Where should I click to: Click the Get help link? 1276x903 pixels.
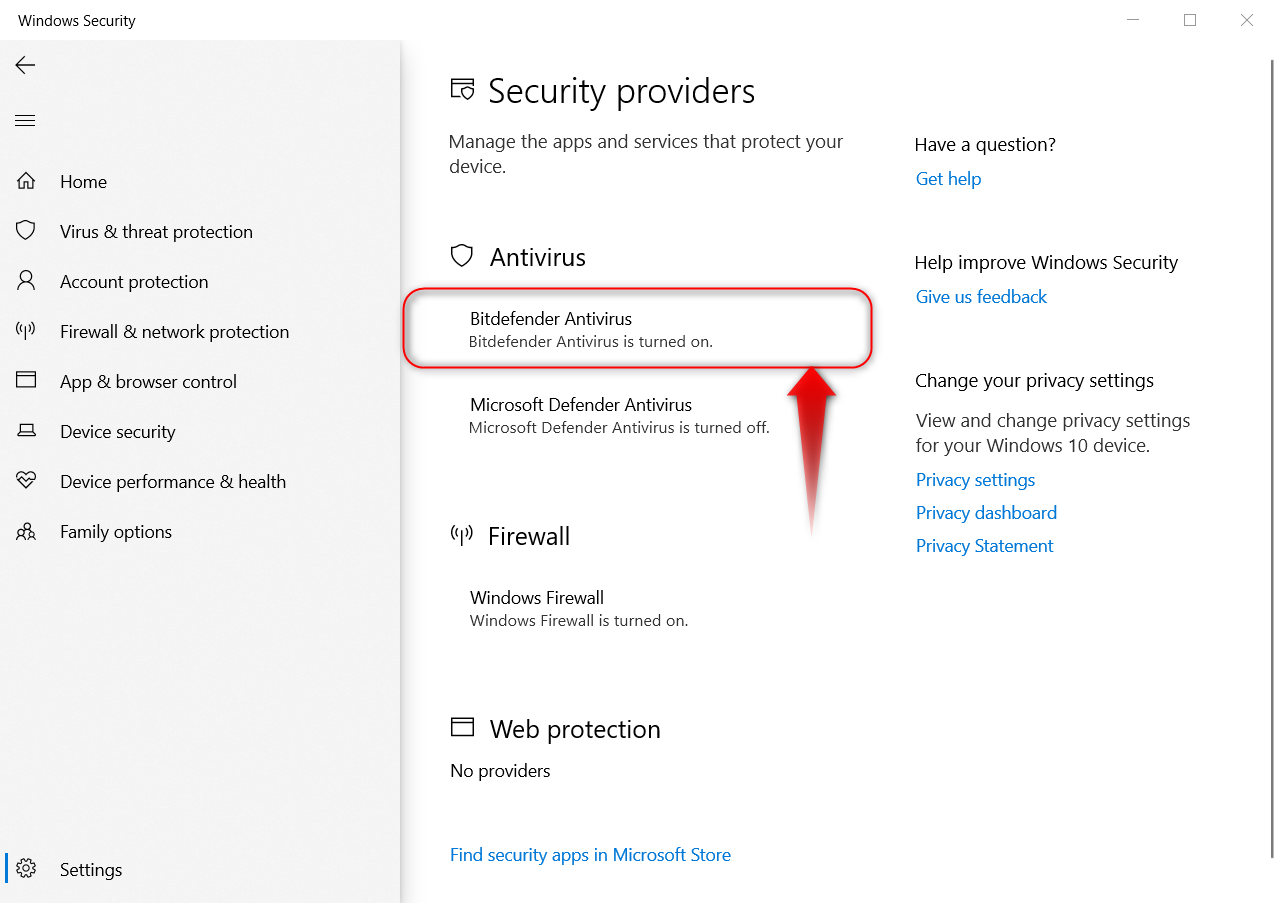pyautogui.click(x=948, y=179)
